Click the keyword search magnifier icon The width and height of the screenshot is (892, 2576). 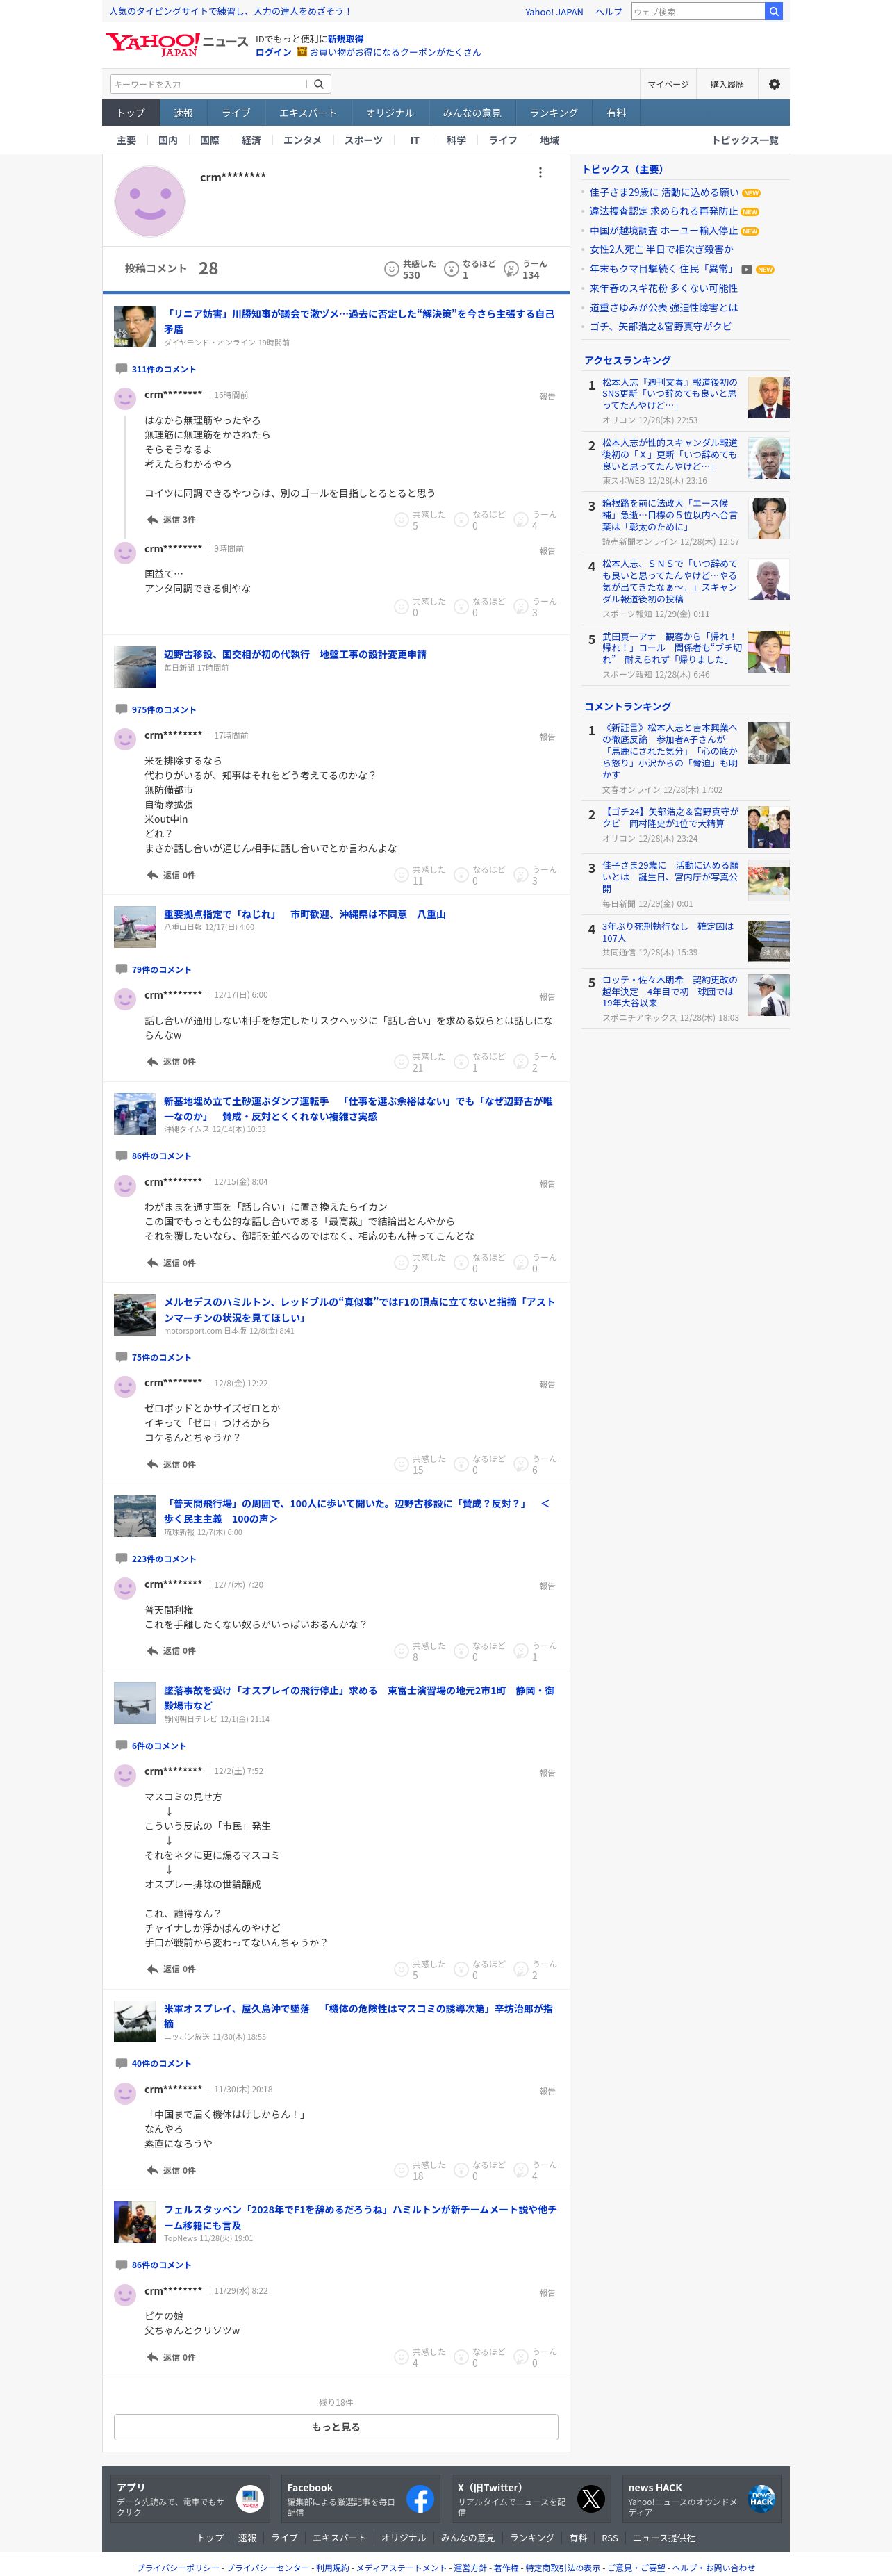[x=319, y=84]
